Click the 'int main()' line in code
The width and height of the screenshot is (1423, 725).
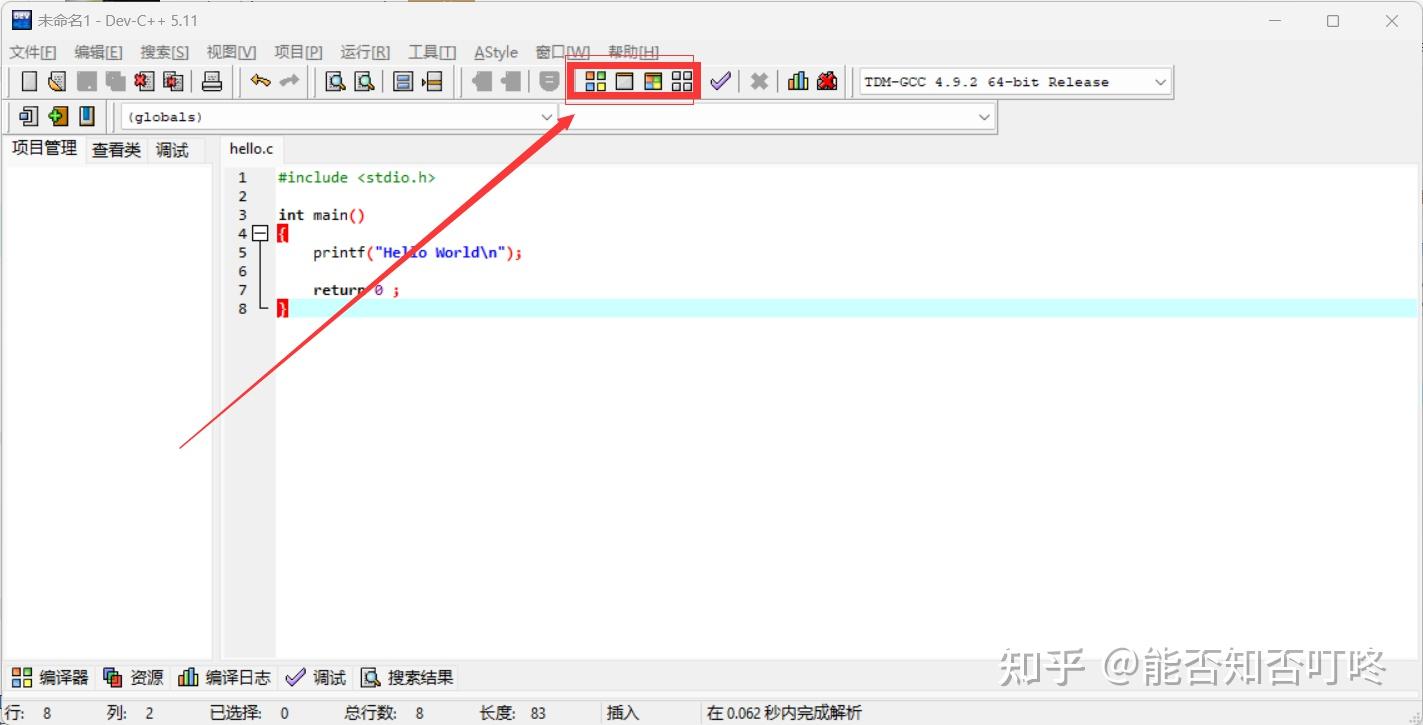click(x=322, y=215)
